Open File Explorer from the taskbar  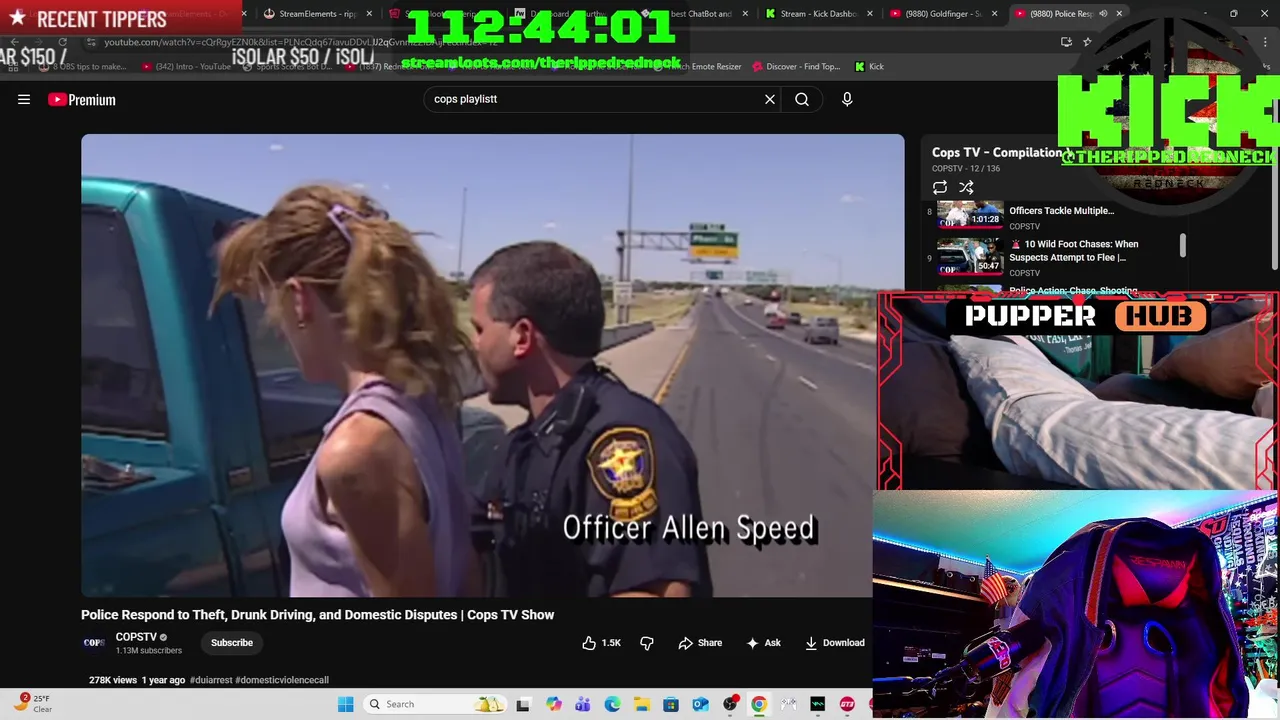[x=641, y=704]
